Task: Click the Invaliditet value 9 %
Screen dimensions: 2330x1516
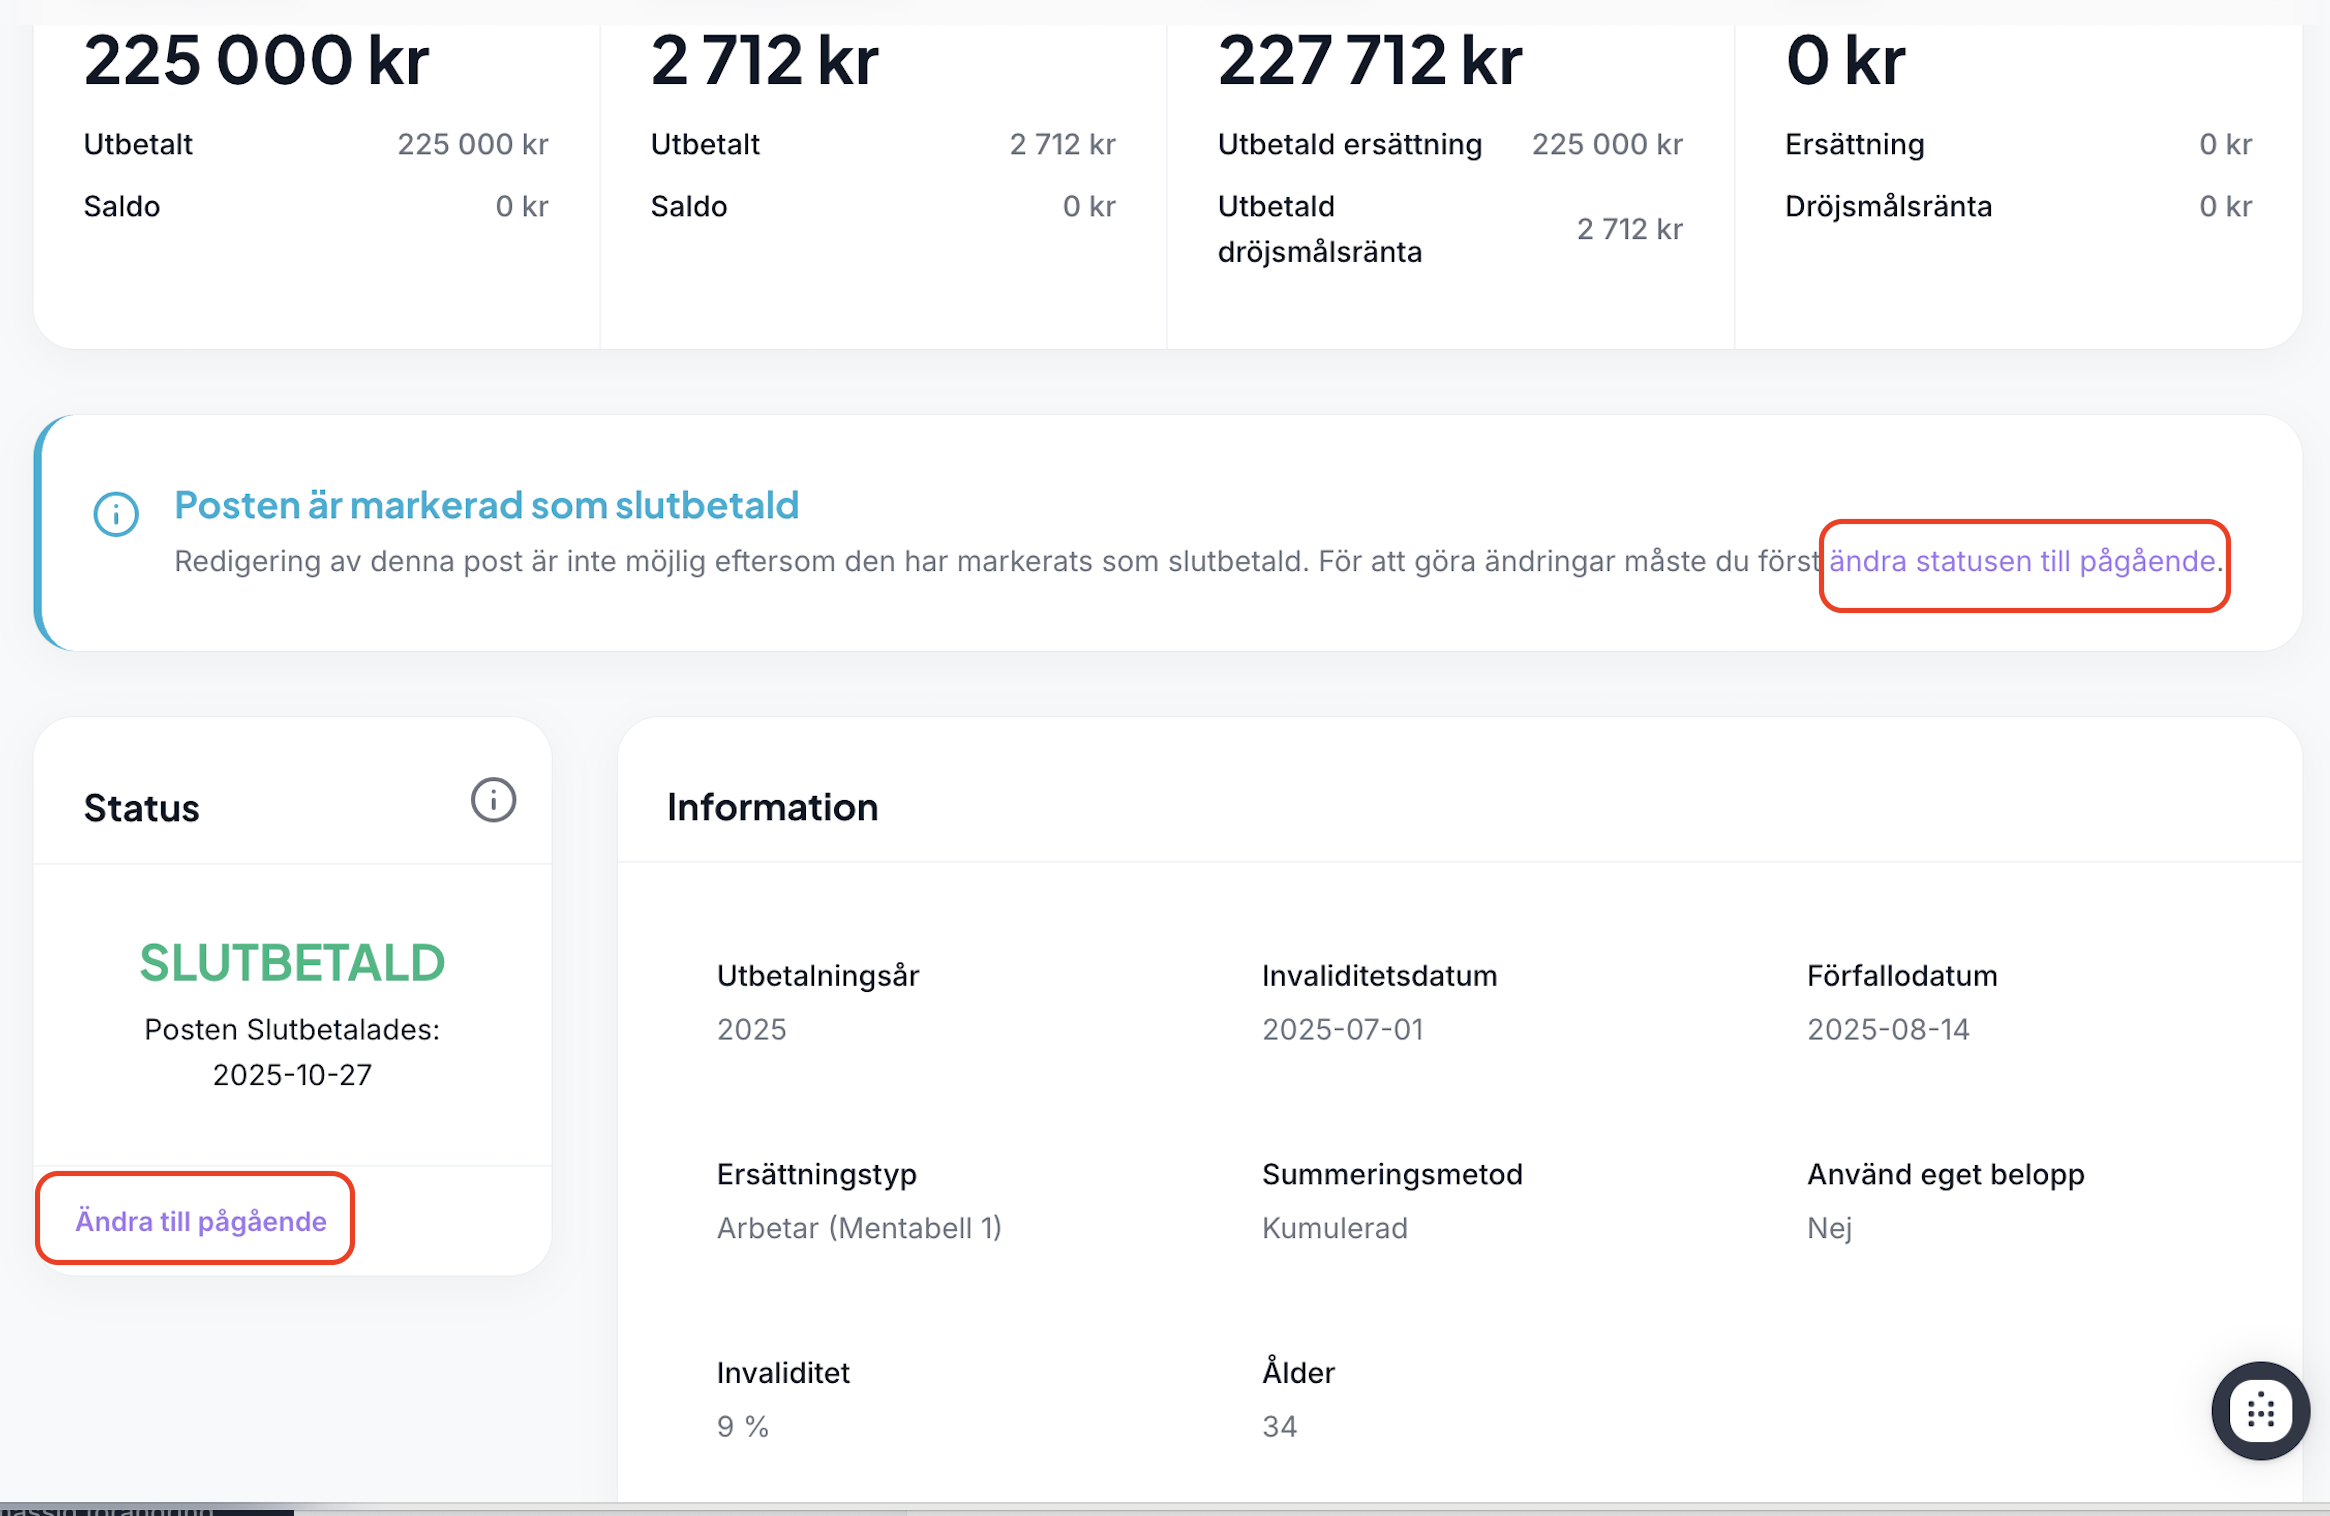Action: pos(742,1426)
